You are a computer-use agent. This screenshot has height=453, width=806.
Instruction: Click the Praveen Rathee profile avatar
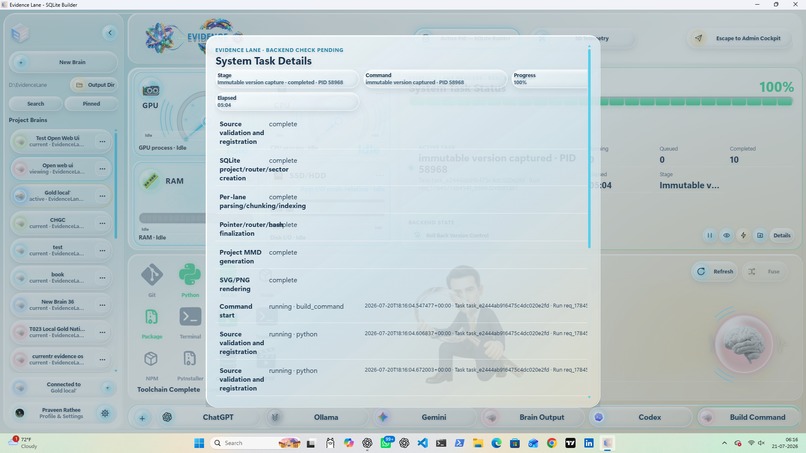20,413
